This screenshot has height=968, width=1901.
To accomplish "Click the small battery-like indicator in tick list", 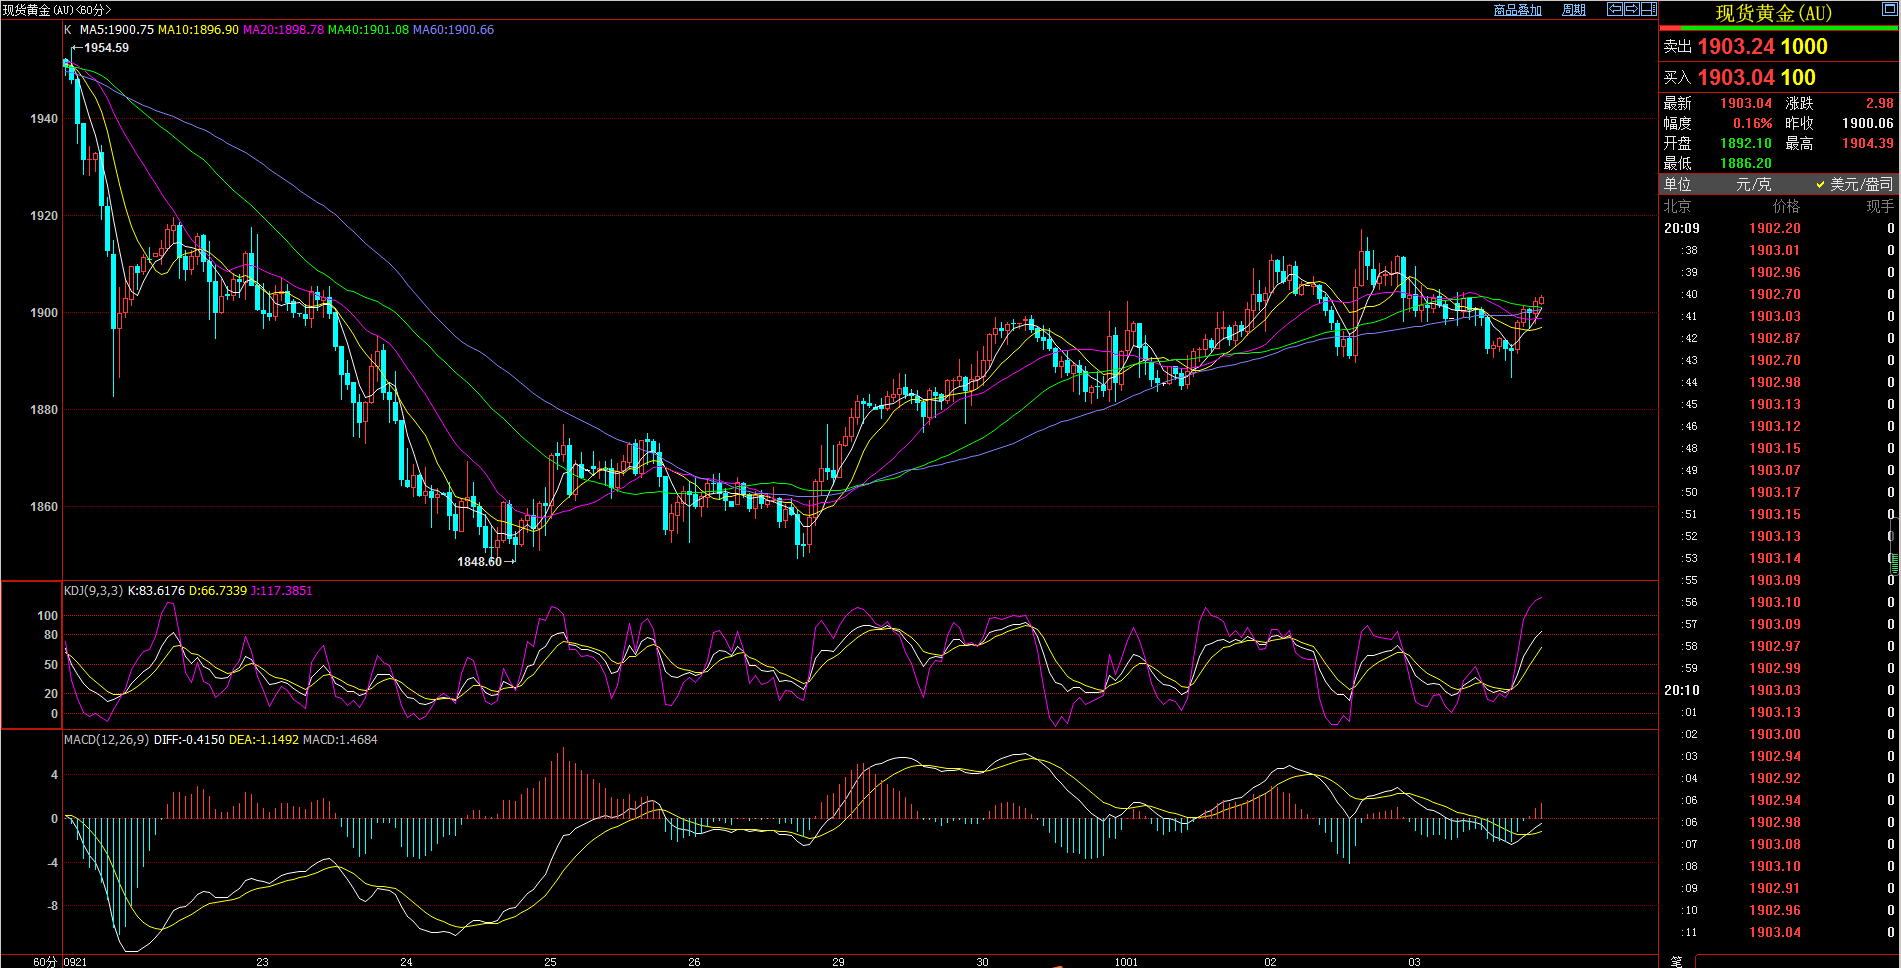I will click(x=1894, y=563).
